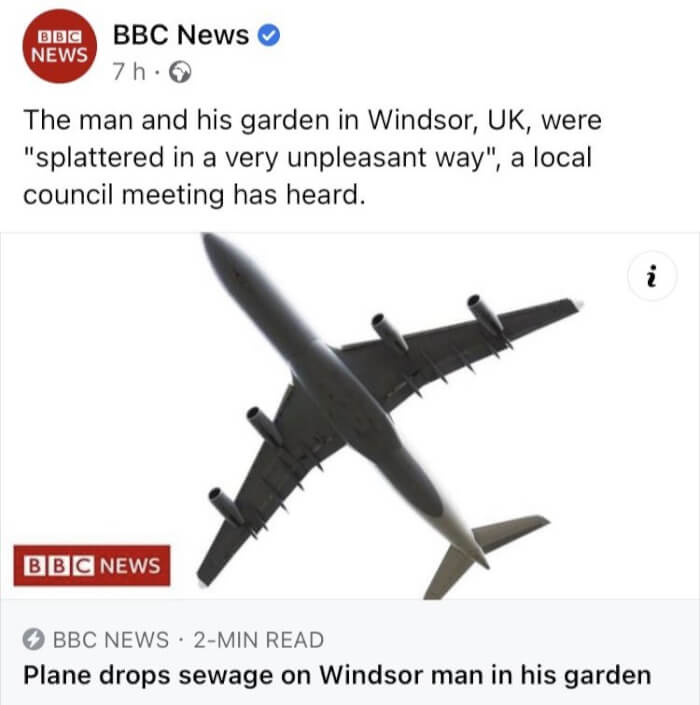This screenshot has height=705, width=700.
Task: Open the BBC News page name link
Action: [x=181, y=35]
